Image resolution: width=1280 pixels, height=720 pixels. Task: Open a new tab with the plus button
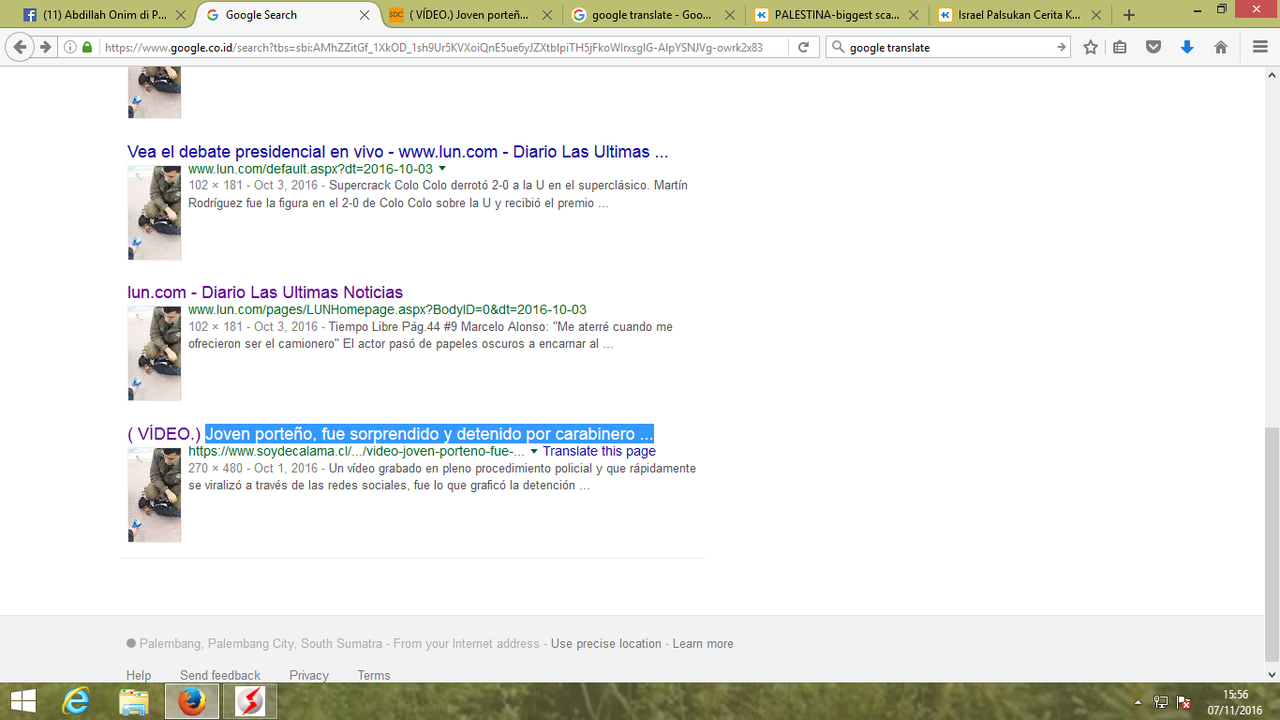(x=1129, y=15)
